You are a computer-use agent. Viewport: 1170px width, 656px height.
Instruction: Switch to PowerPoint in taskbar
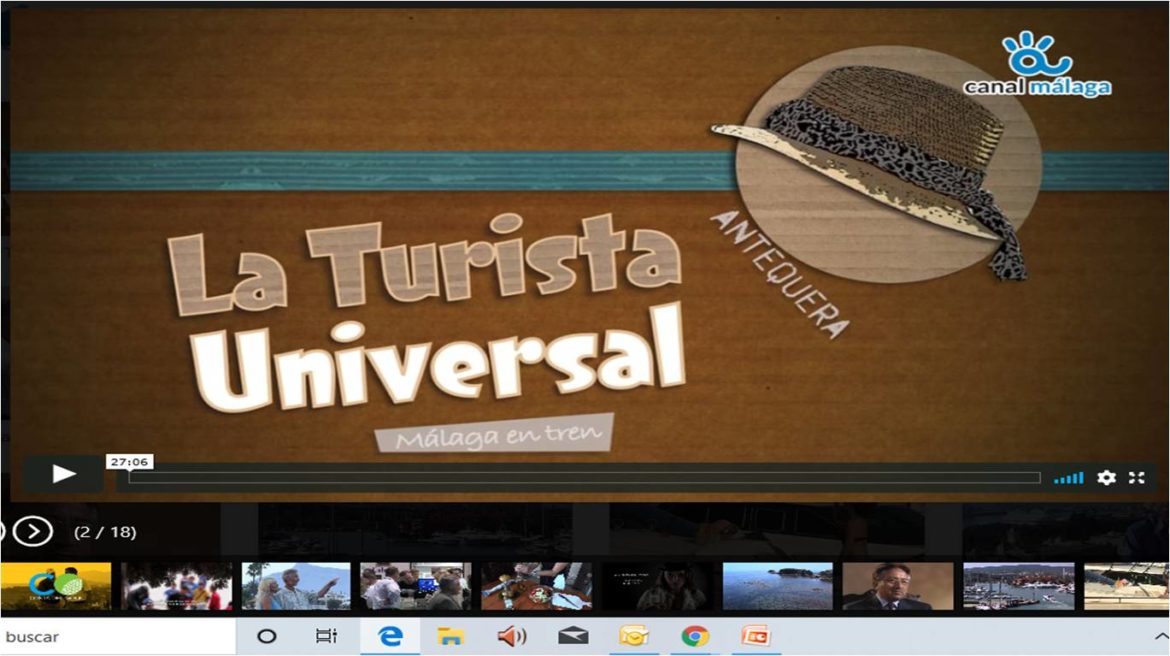pos(755,637)
